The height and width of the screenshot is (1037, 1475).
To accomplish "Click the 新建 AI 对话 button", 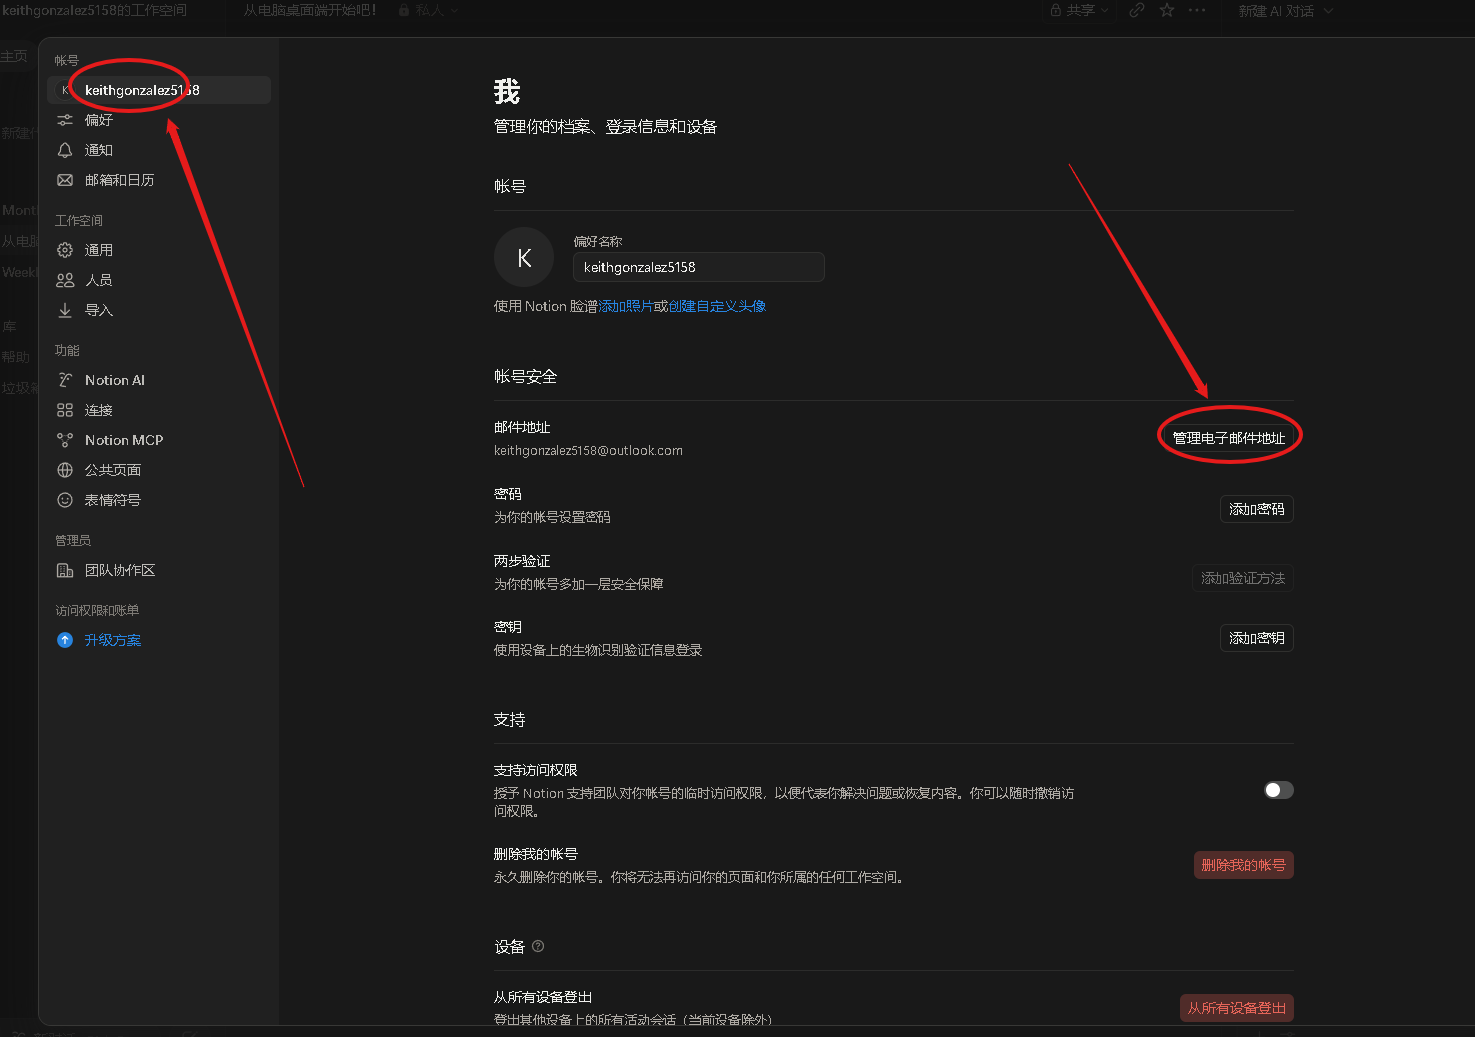I will tap(1276, 11).
